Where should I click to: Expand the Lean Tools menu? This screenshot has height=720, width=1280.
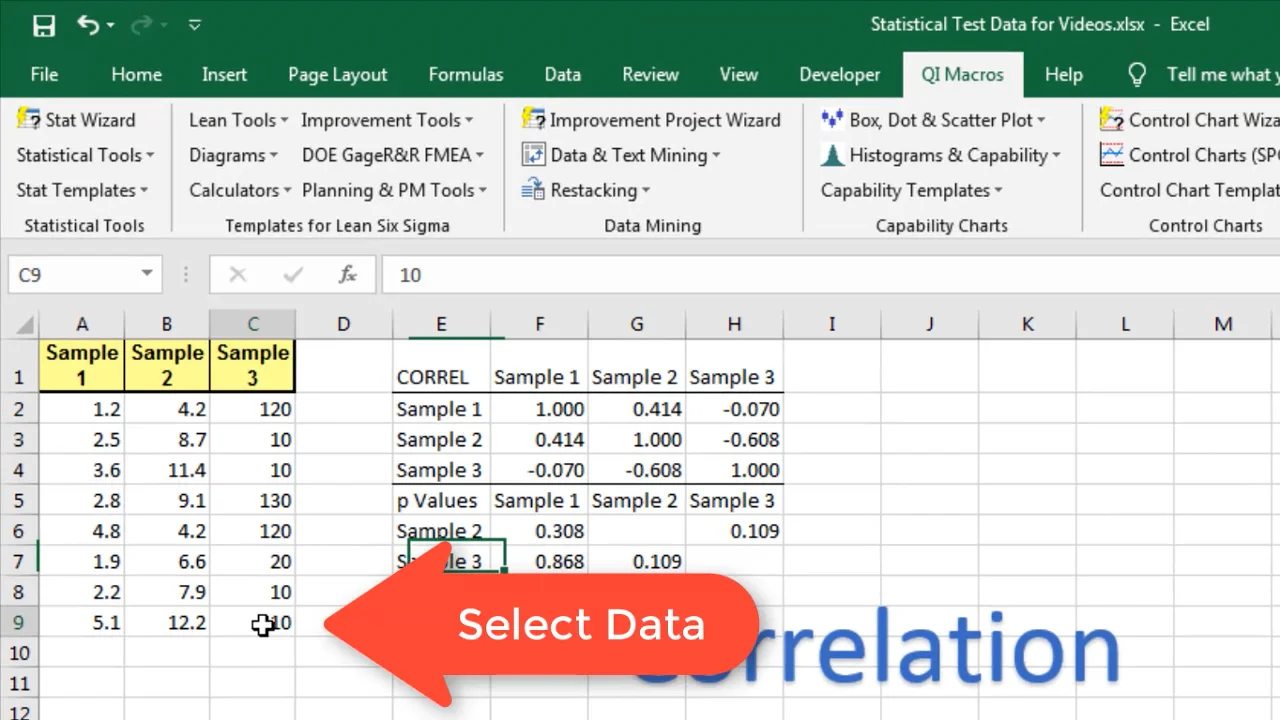(x=238, y=120)
